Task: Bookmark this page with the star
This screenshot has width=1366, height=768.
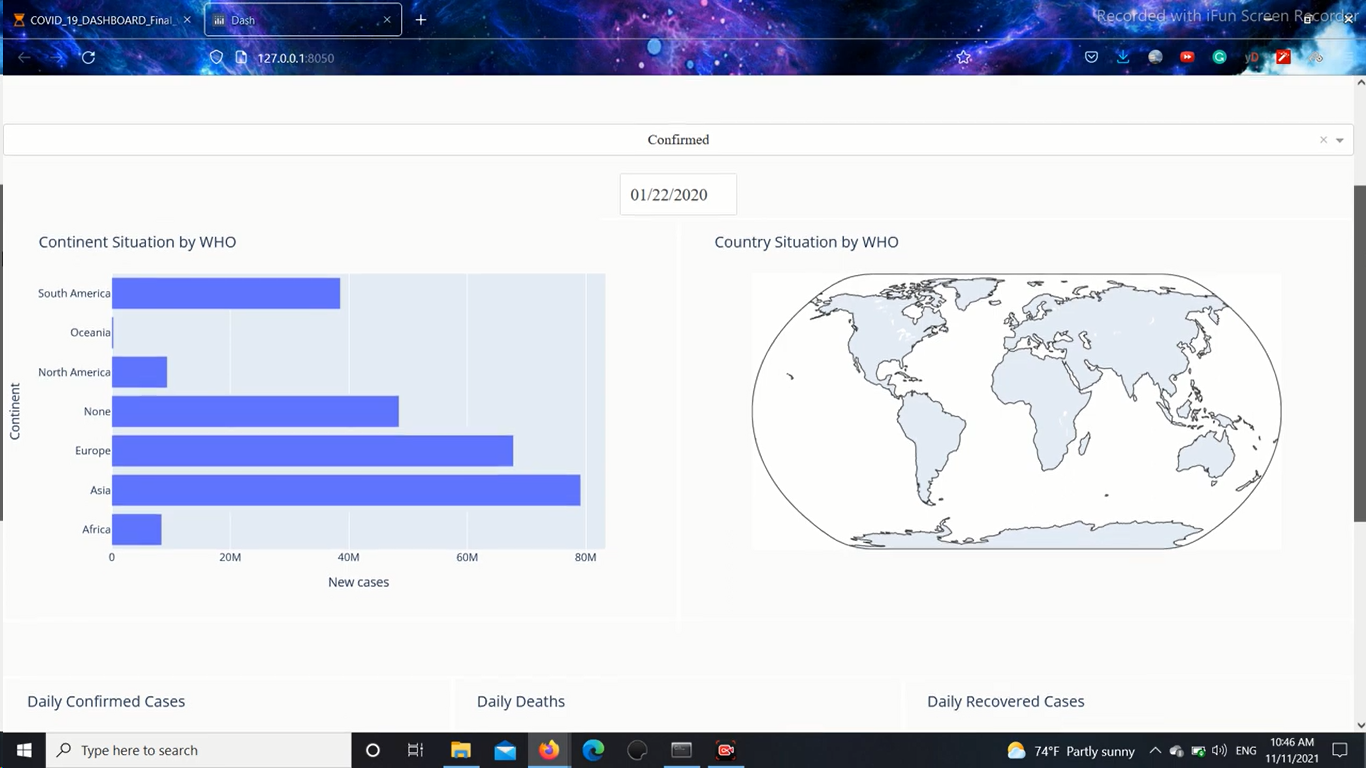Action: (963, 57)
